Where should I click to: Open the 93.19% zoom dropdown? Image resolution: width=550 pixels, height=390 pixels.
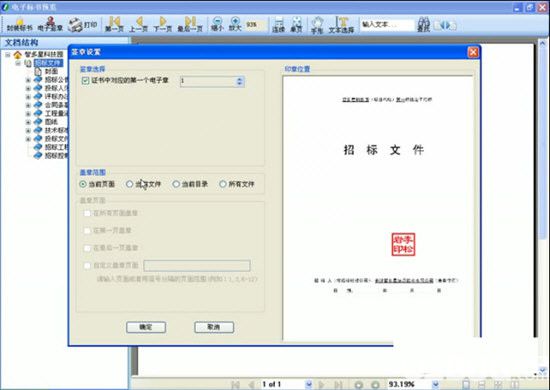tap(435, 385)
